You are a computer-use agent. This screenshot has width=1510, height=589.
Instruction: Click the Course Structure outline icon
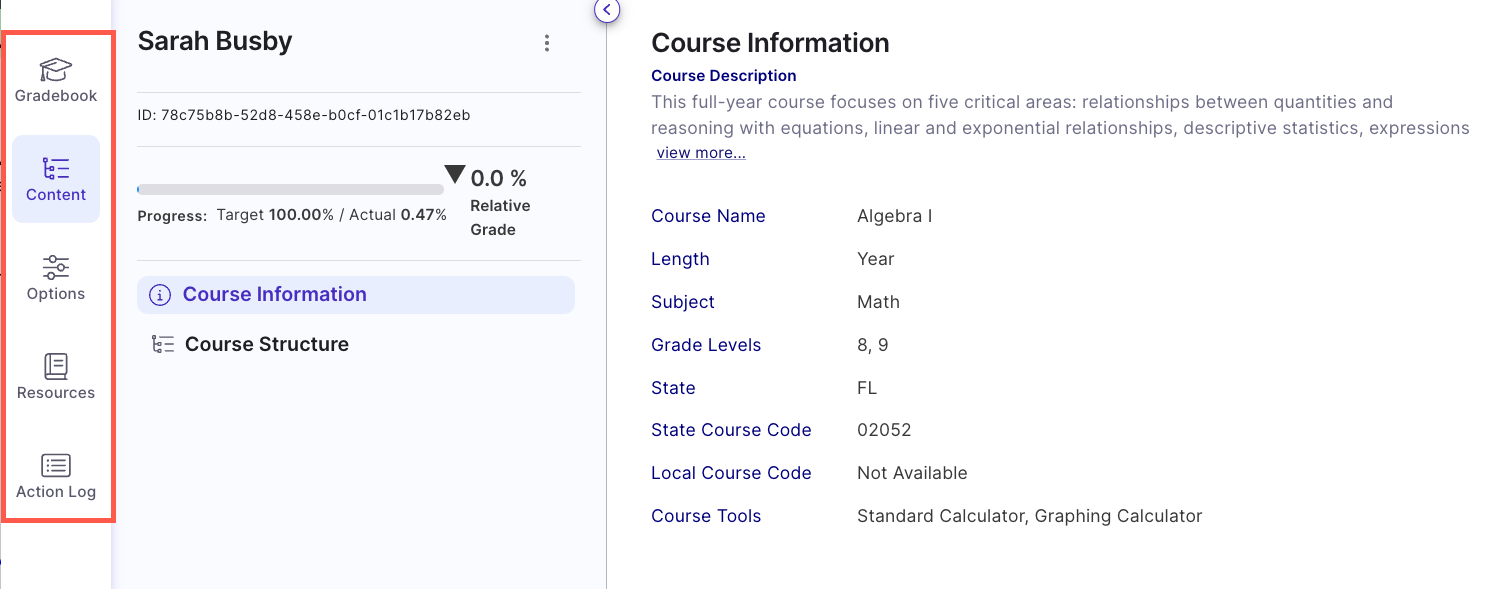(x=163, y=343)
